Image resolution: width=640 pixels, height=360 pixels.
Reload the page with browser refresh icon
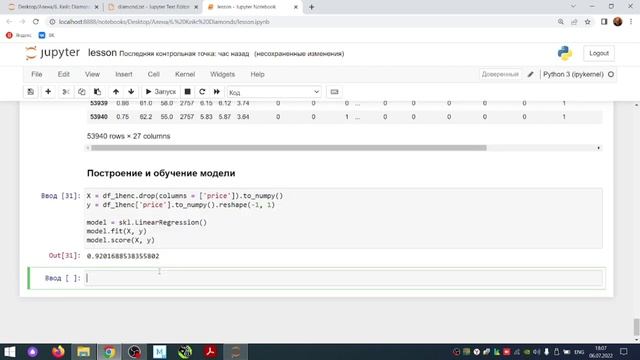click(x=36, y=22)
